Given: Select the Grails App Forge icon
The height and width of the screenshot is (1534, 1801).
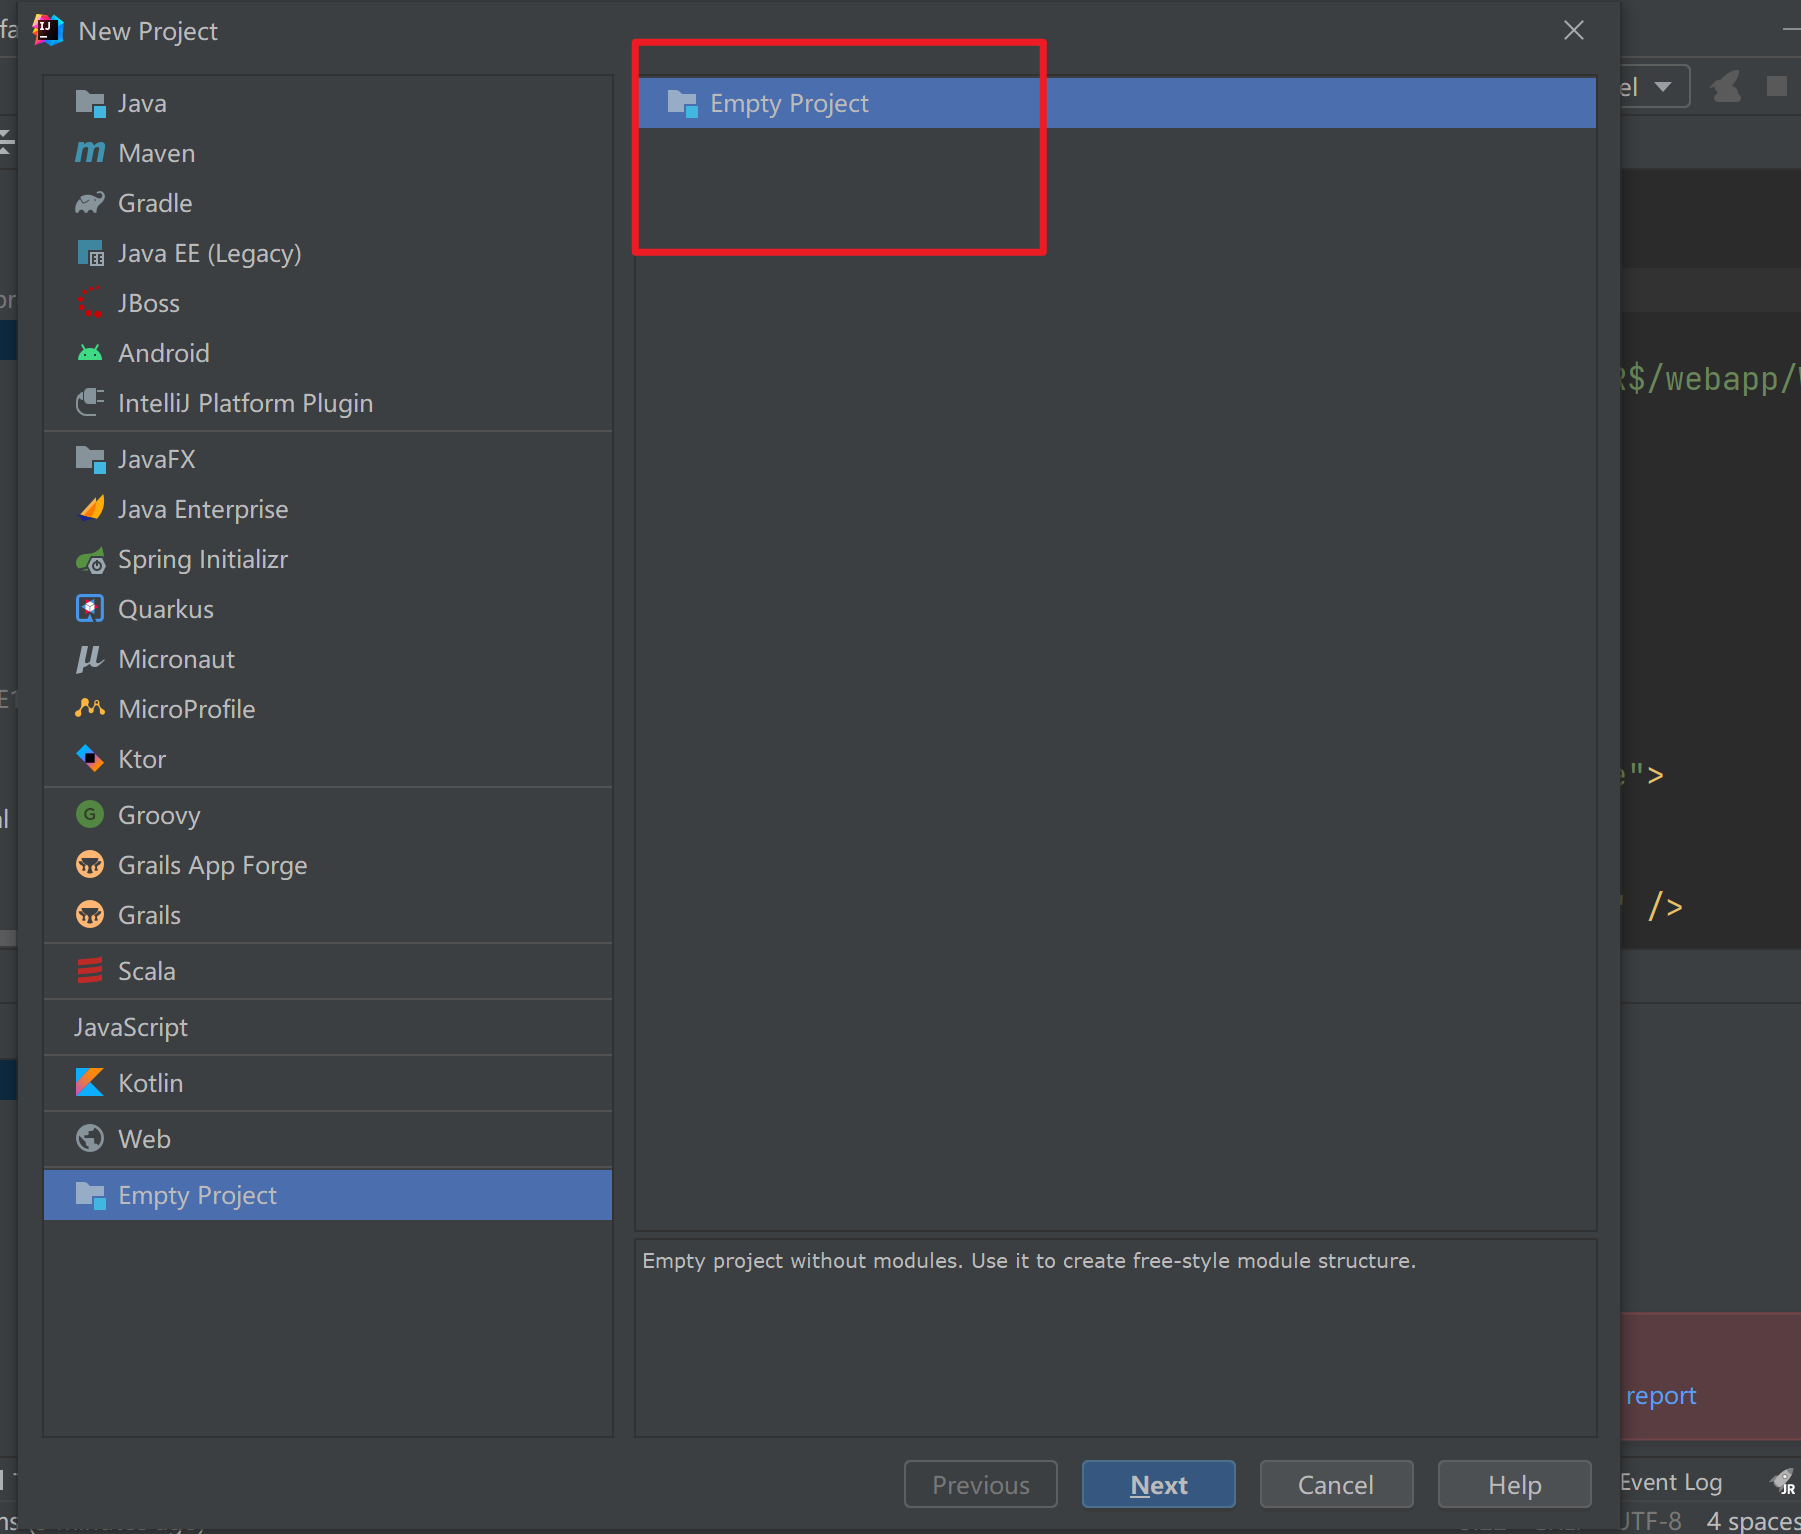Looking at the screenshot, I should coord(90,864).
